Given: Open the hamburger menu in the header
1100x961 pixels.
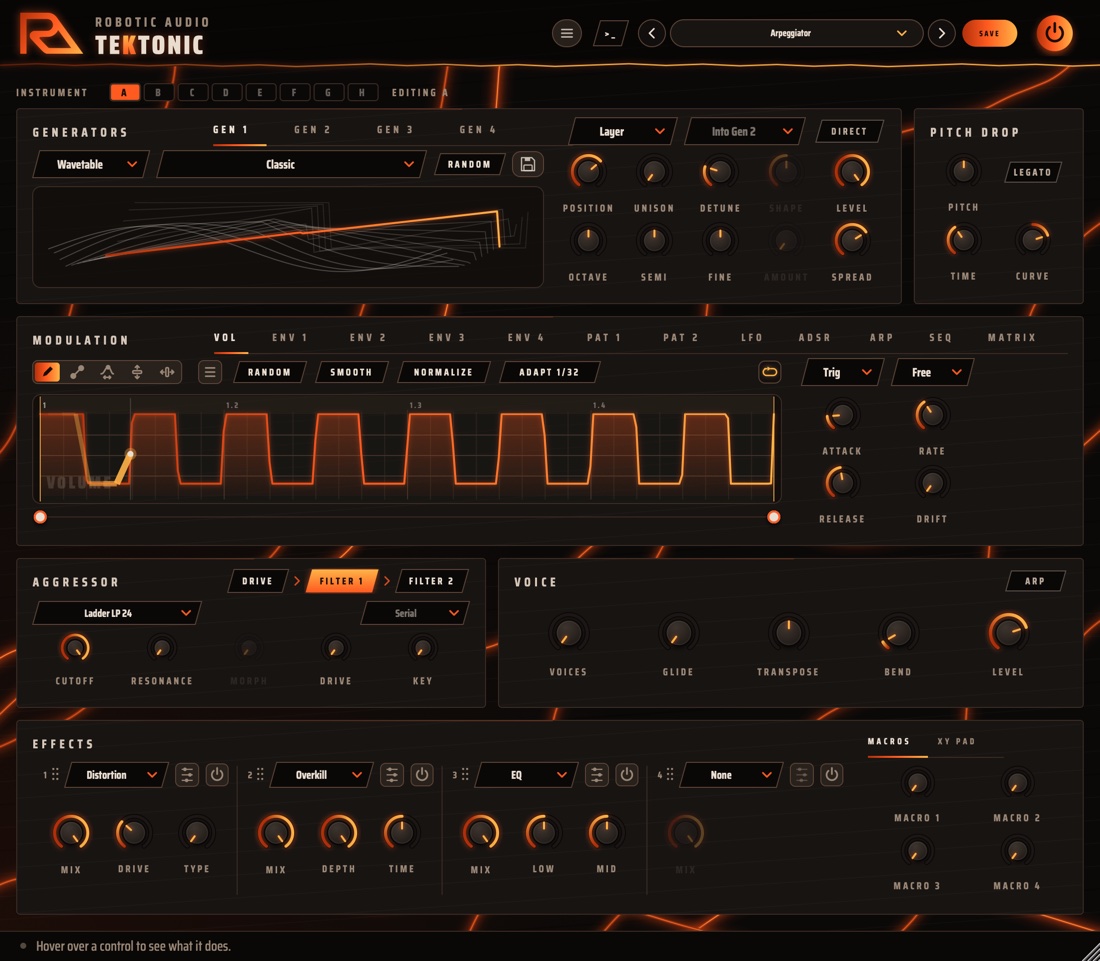Looking at the screenshot, I should (567, 33).
